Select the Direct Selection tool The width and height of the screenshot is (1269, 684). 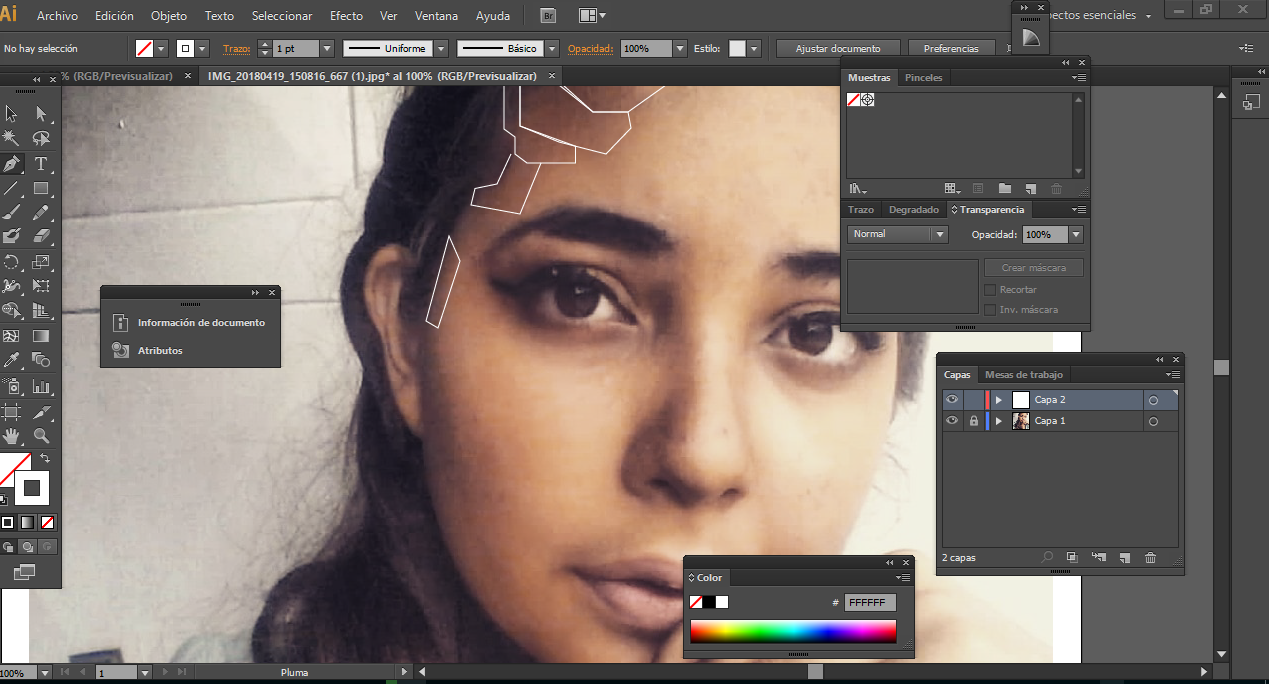pyautogui.click(x=41, y=114)
